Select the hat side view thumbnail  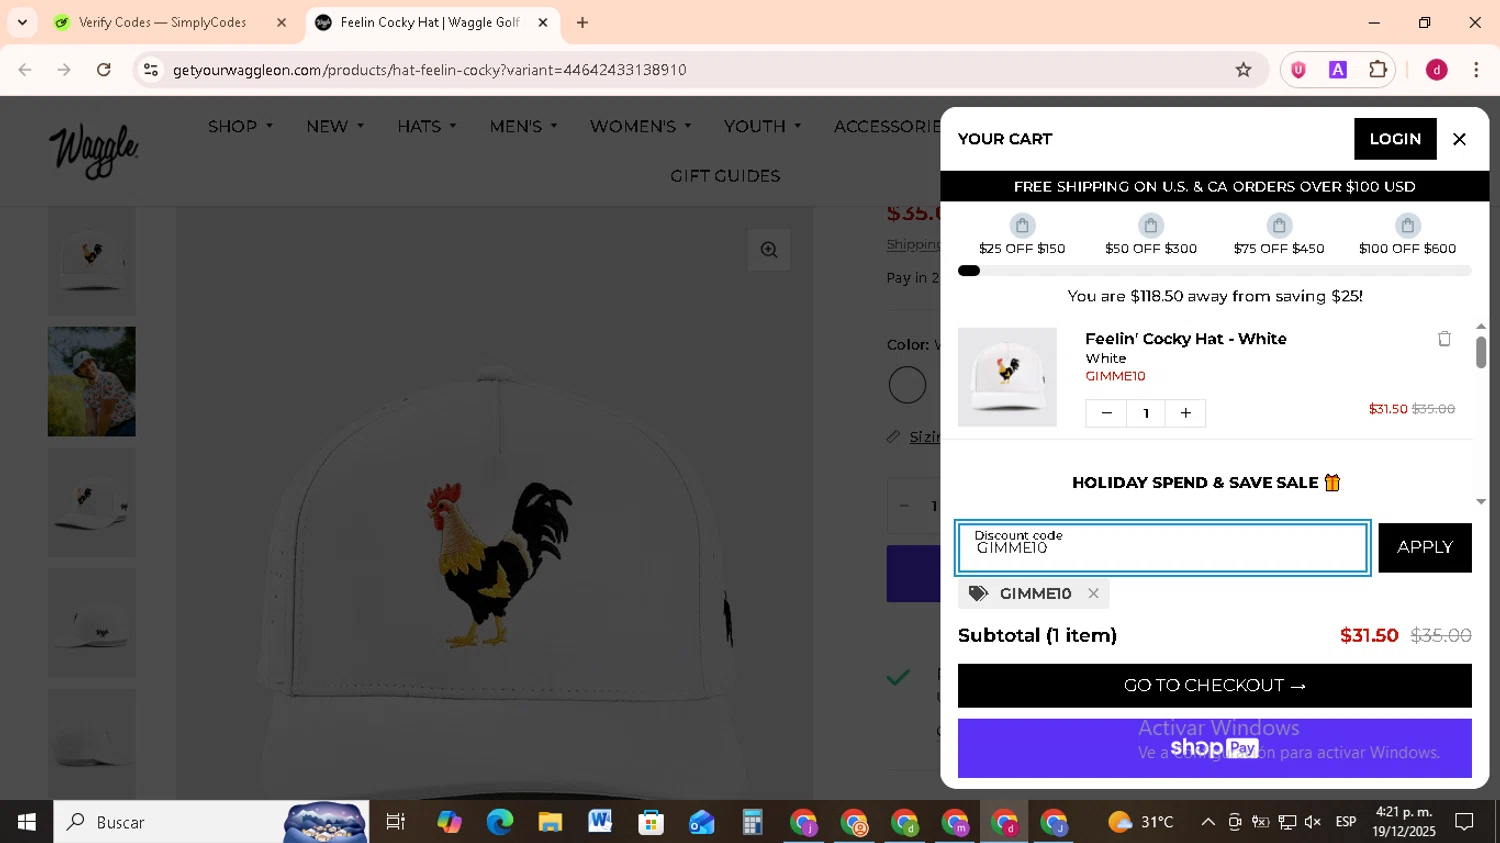[92, 502]
